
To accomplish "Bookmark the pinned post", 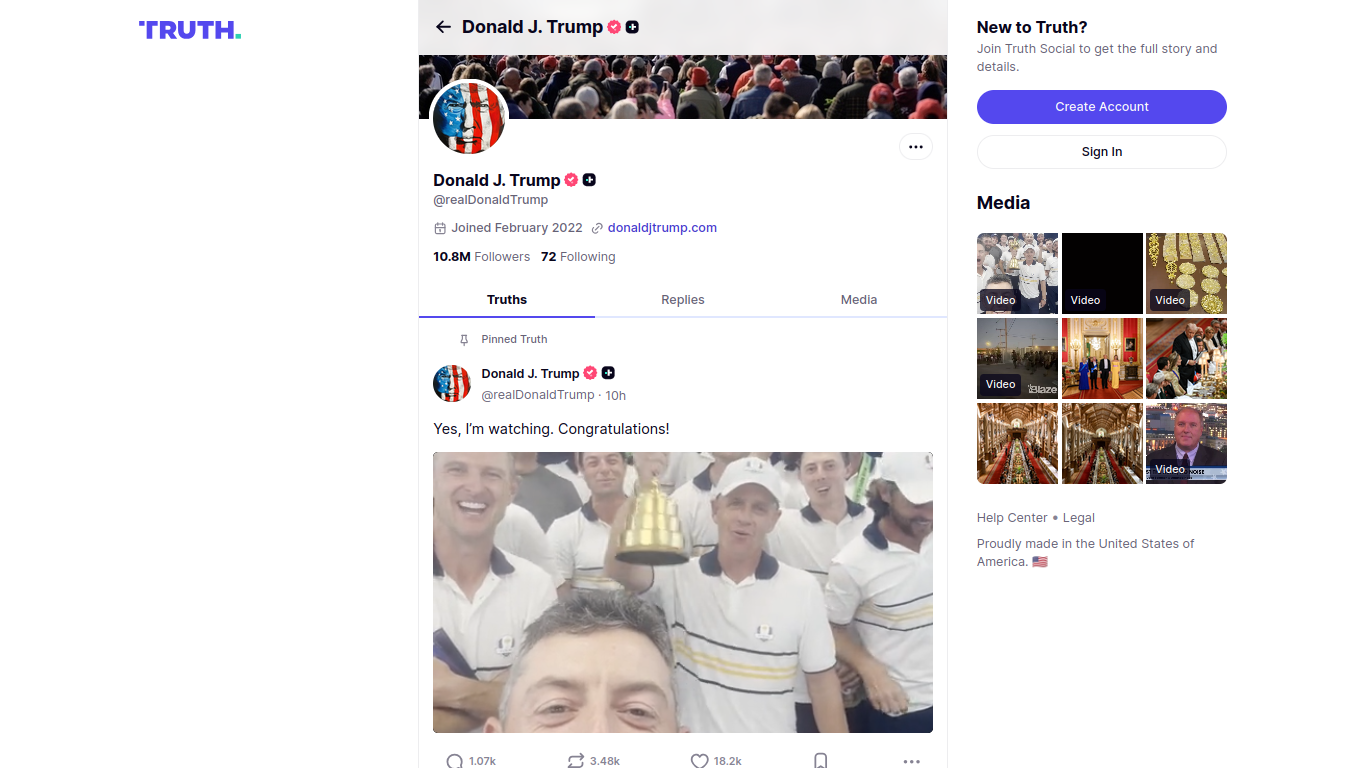I will point(820,761).
